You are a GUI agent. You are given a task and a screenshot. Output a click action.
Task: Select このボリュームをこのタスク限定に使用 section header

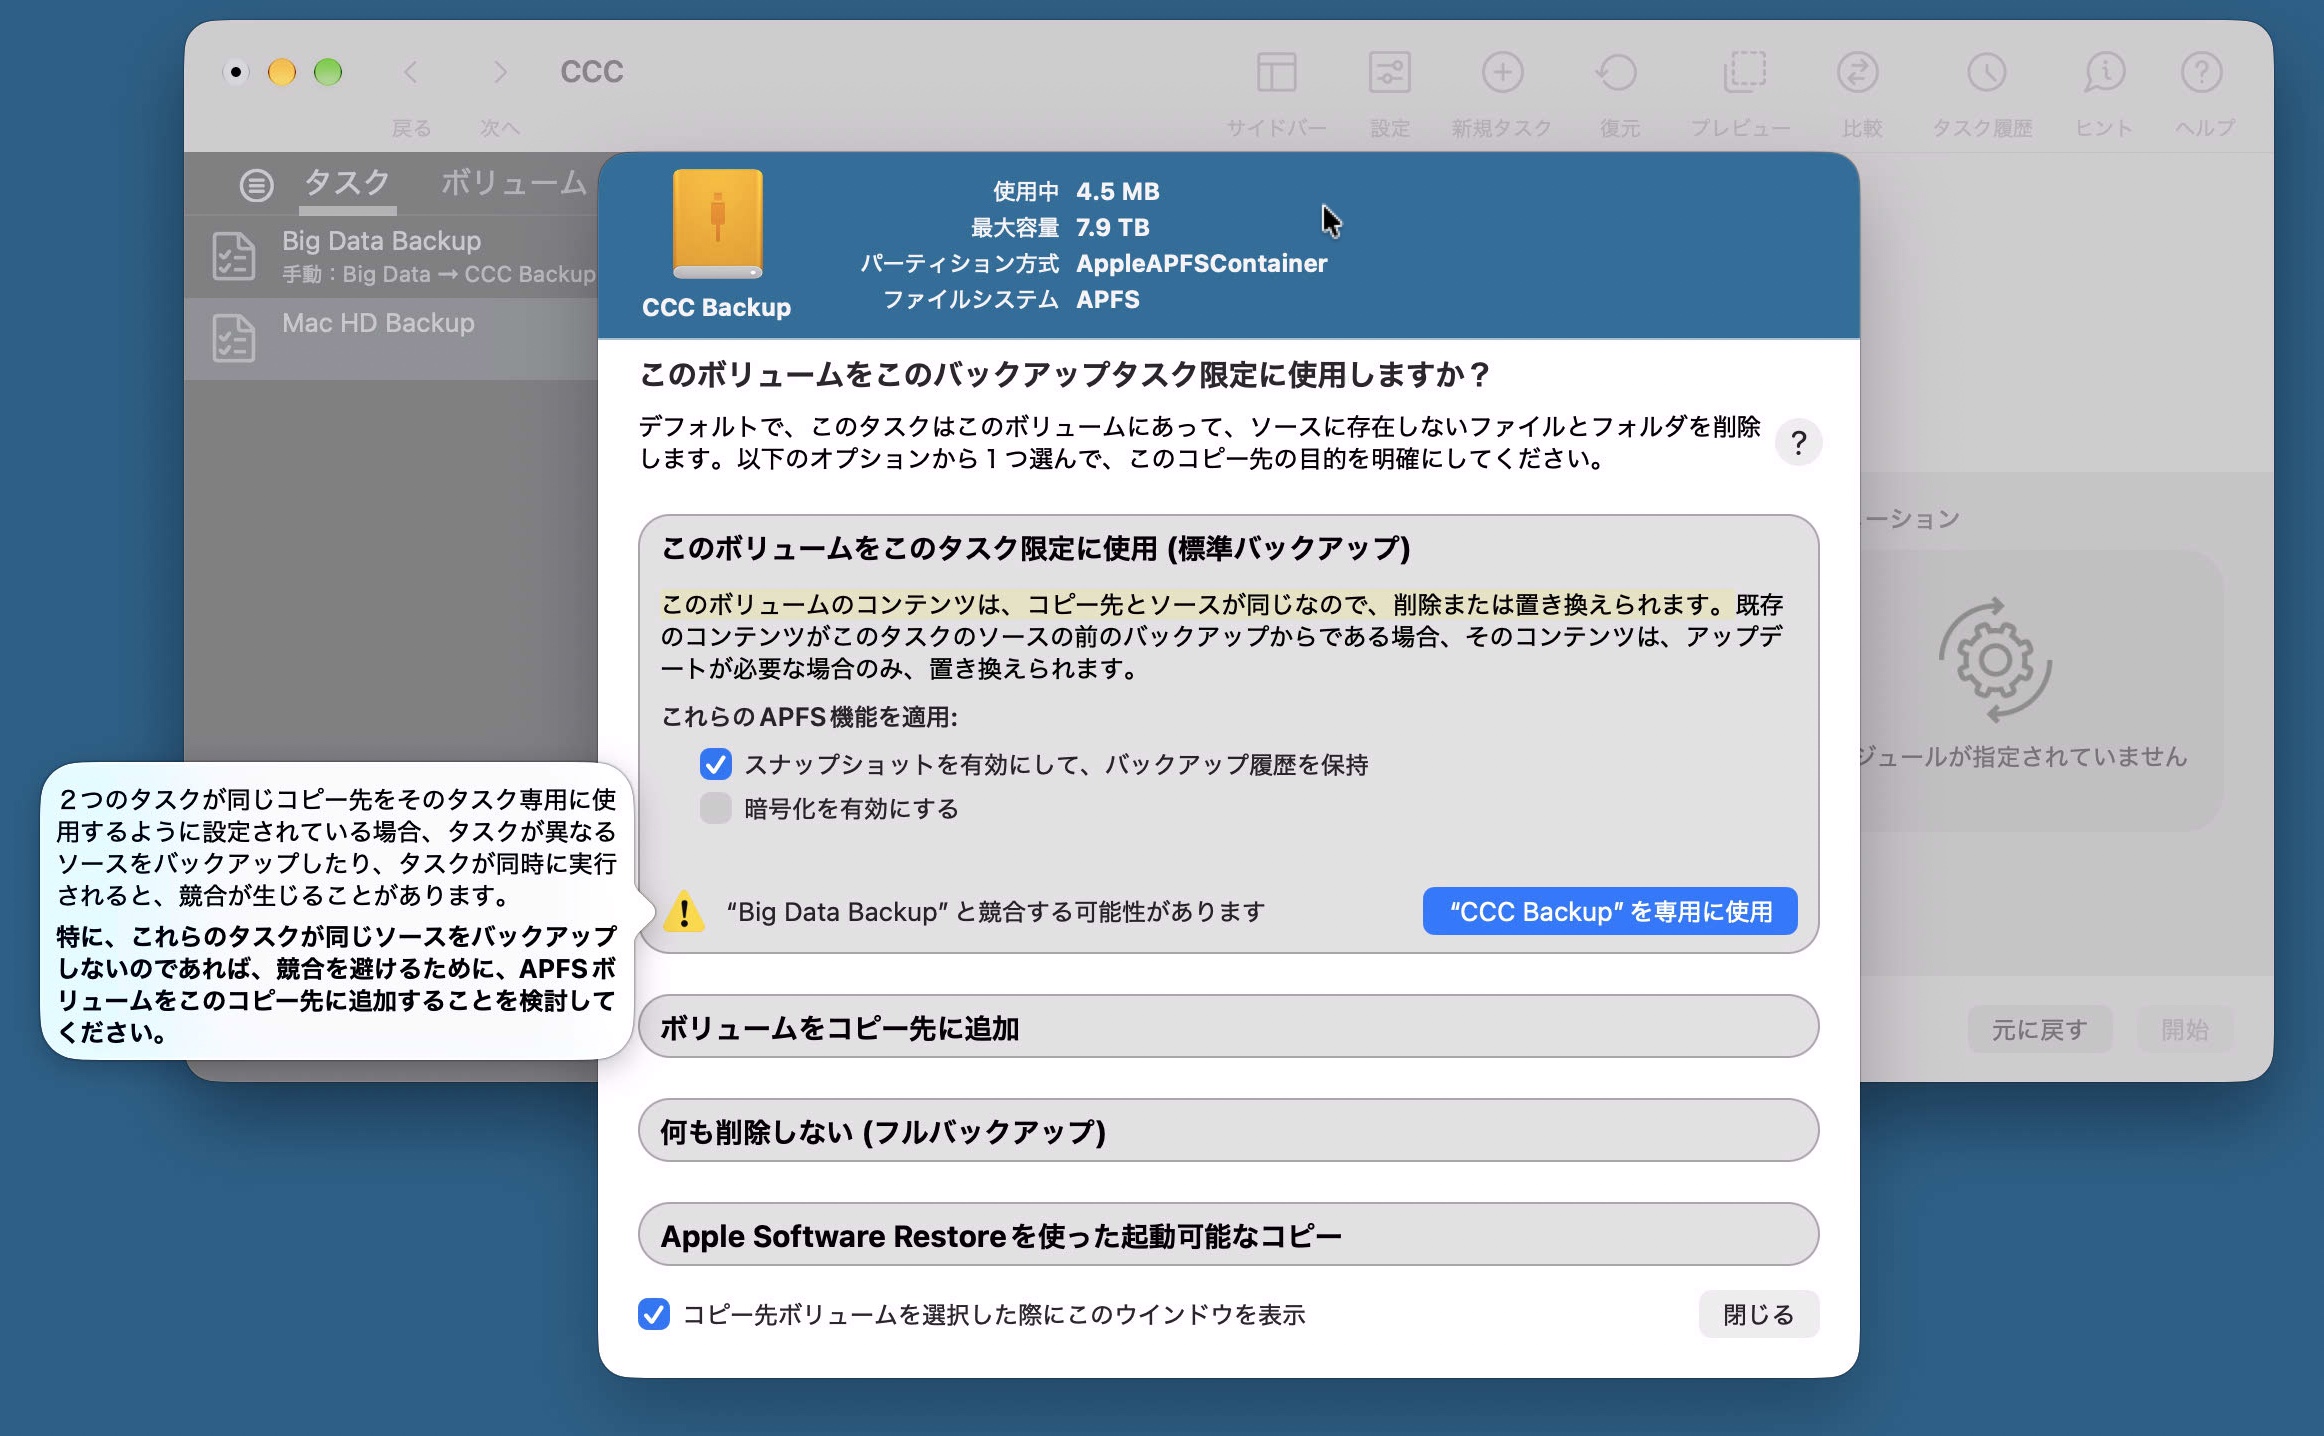point(1036,548)
